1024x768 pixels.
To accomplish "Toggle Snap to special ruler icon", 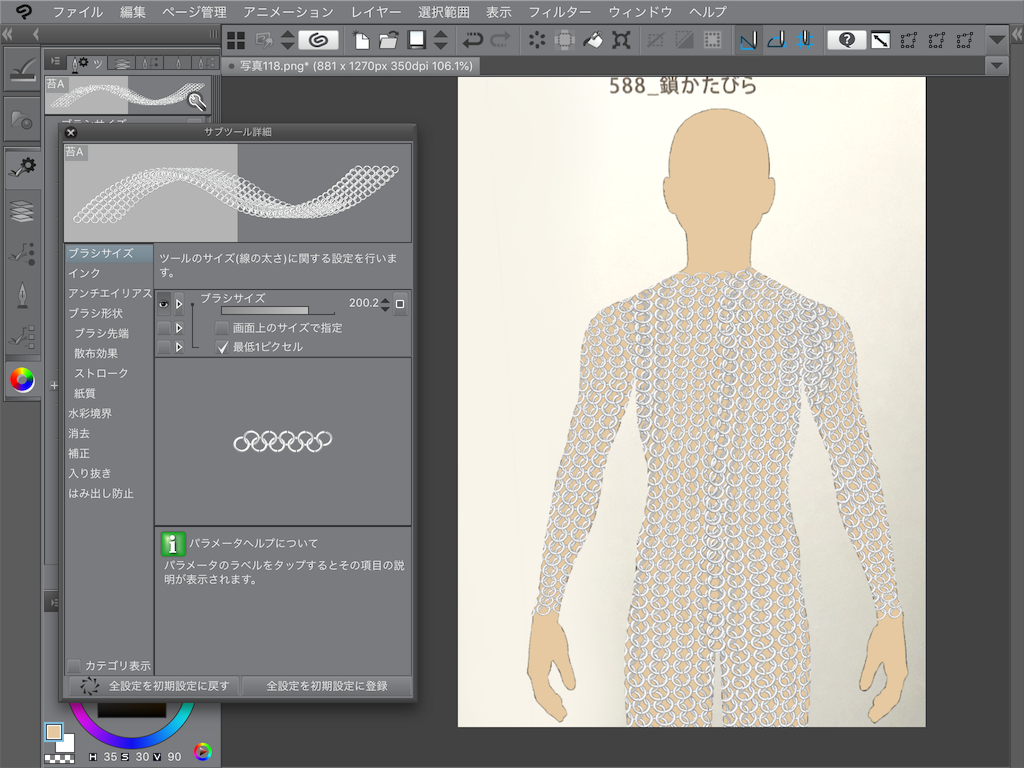I will 776,40.
